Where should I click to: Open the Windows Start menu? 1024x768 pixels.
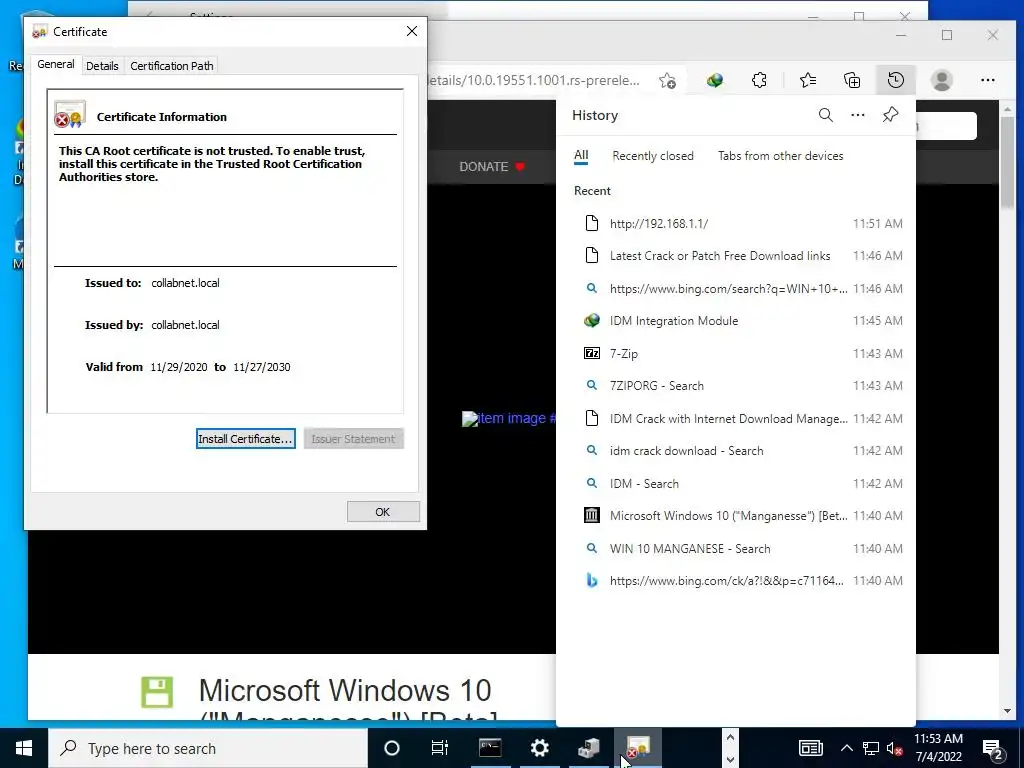(x=24, y=748)
